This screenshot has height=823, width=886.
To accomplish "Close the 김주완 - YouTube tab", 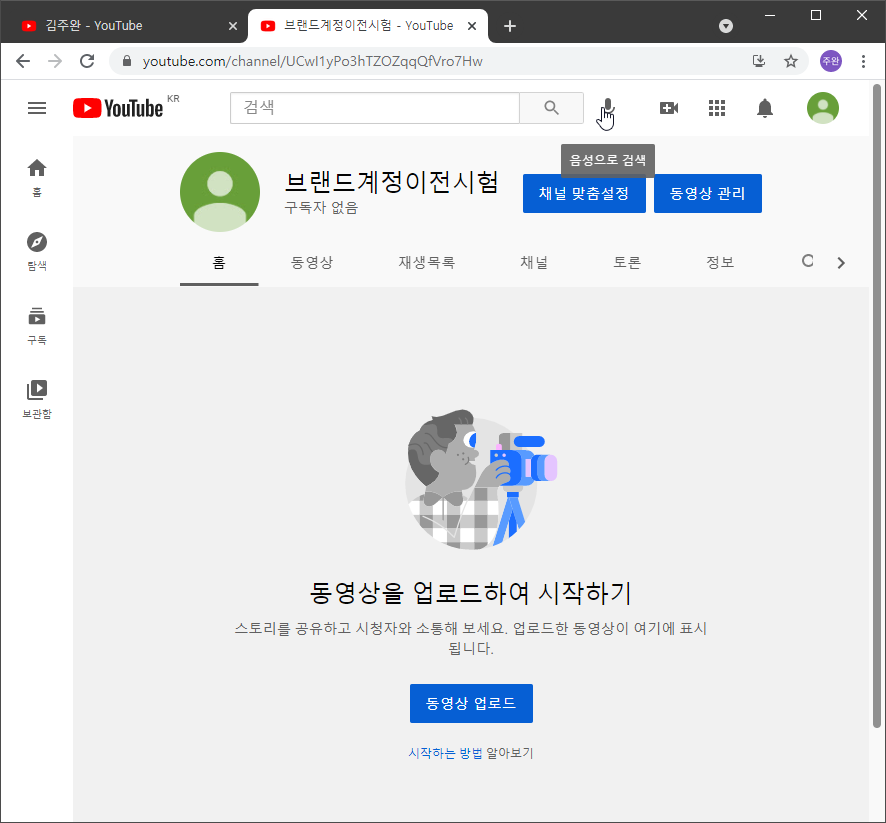I will point(233,26).
